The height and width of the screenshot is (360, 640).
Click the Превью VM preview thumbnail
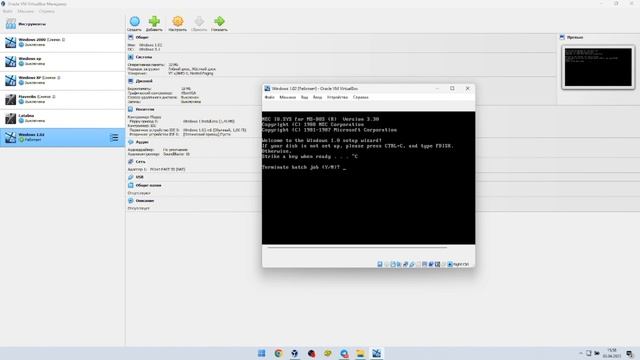[x=598, y=67]
